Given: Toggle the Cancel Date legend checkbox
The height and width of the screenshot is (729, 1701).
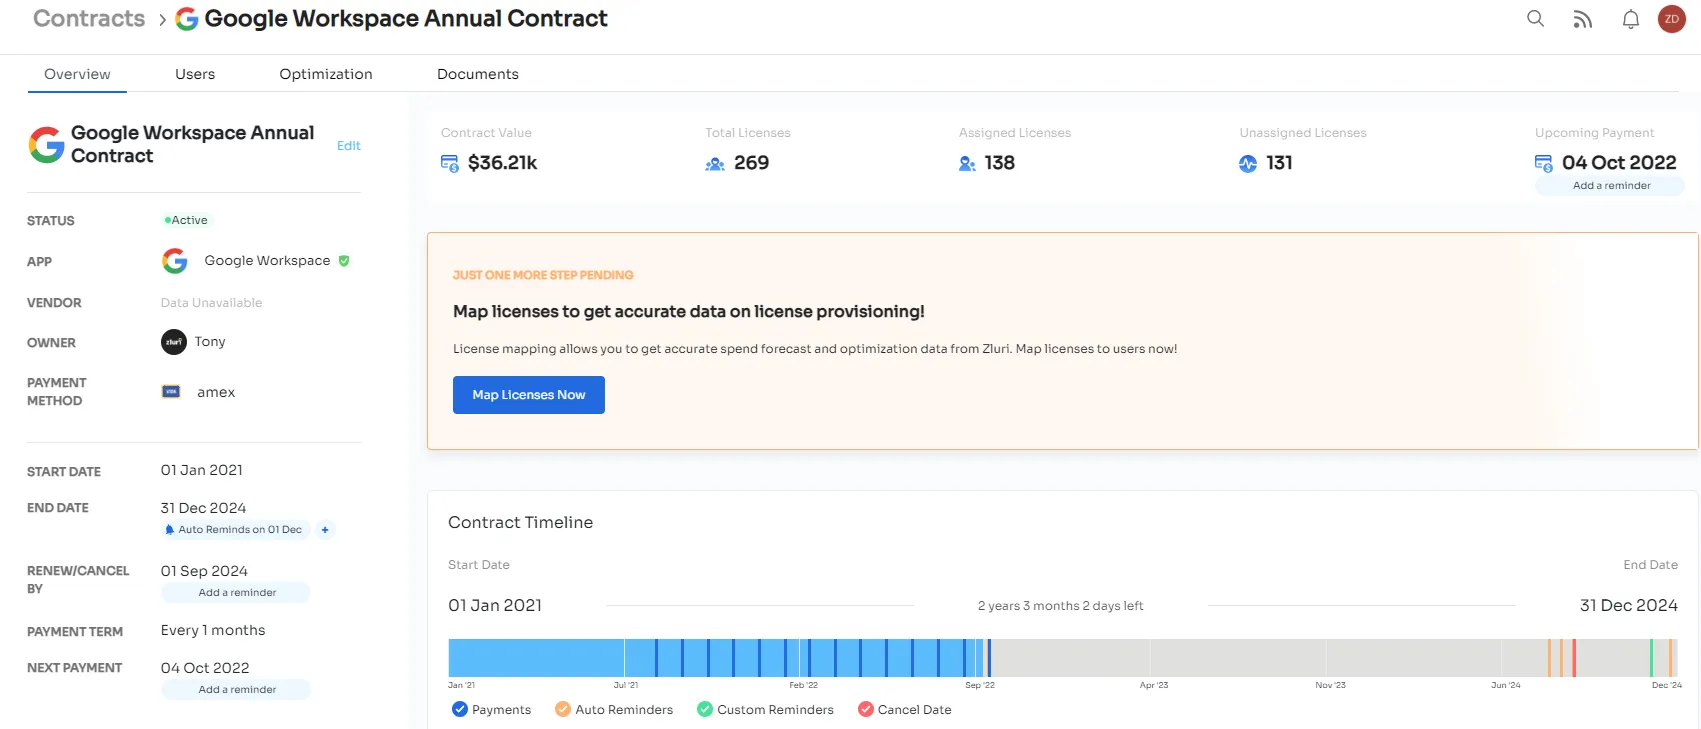Looking at the screenshot, I should tap(866, 709).
